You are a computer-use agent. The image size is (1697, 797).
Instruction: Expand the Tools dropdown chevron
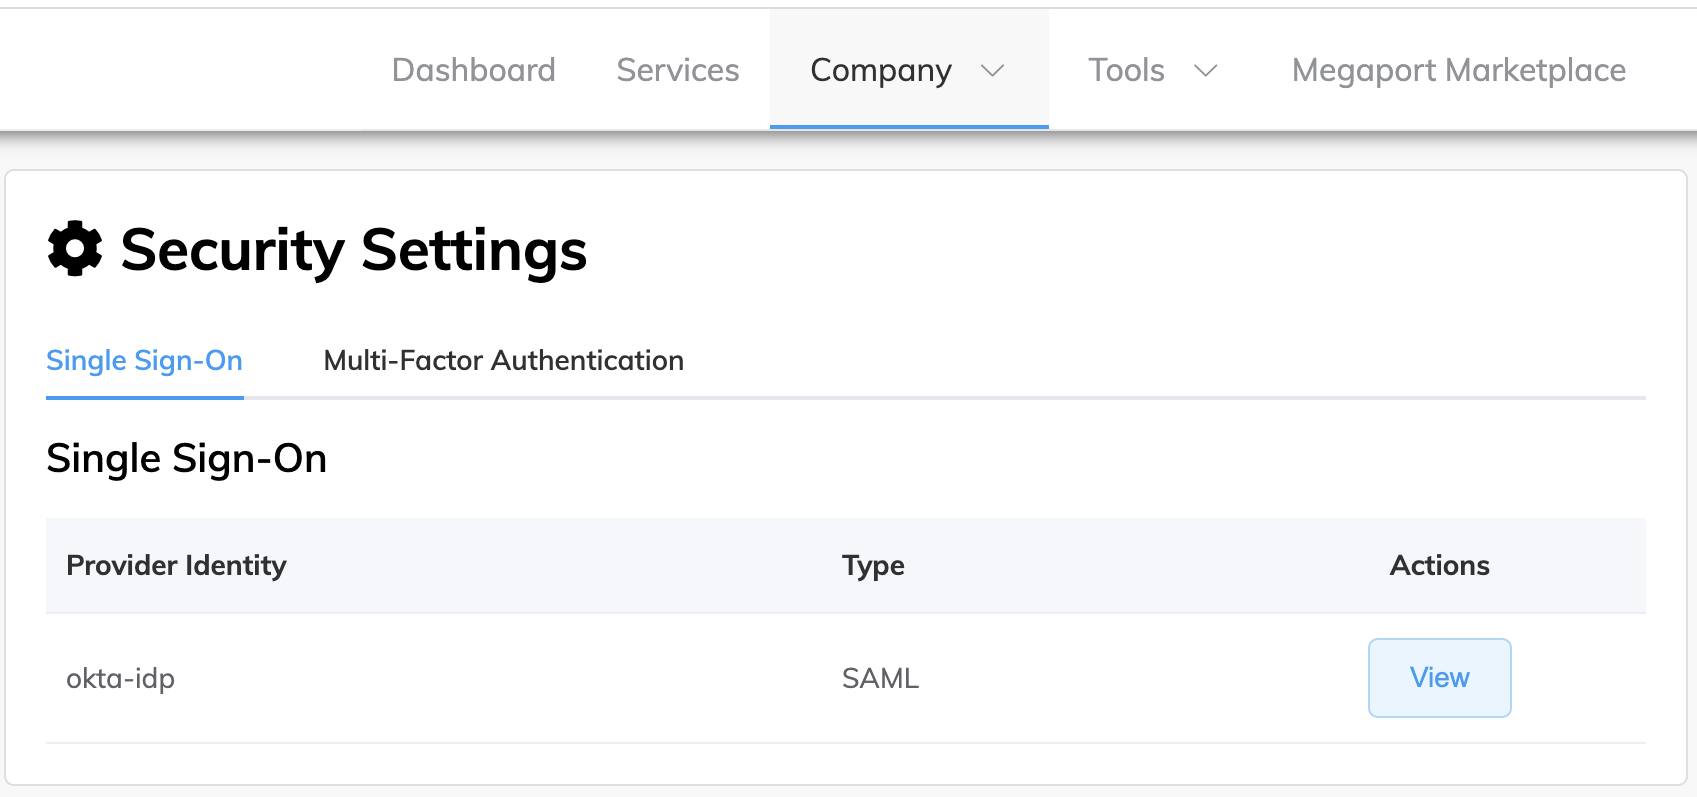(1206, 71)
